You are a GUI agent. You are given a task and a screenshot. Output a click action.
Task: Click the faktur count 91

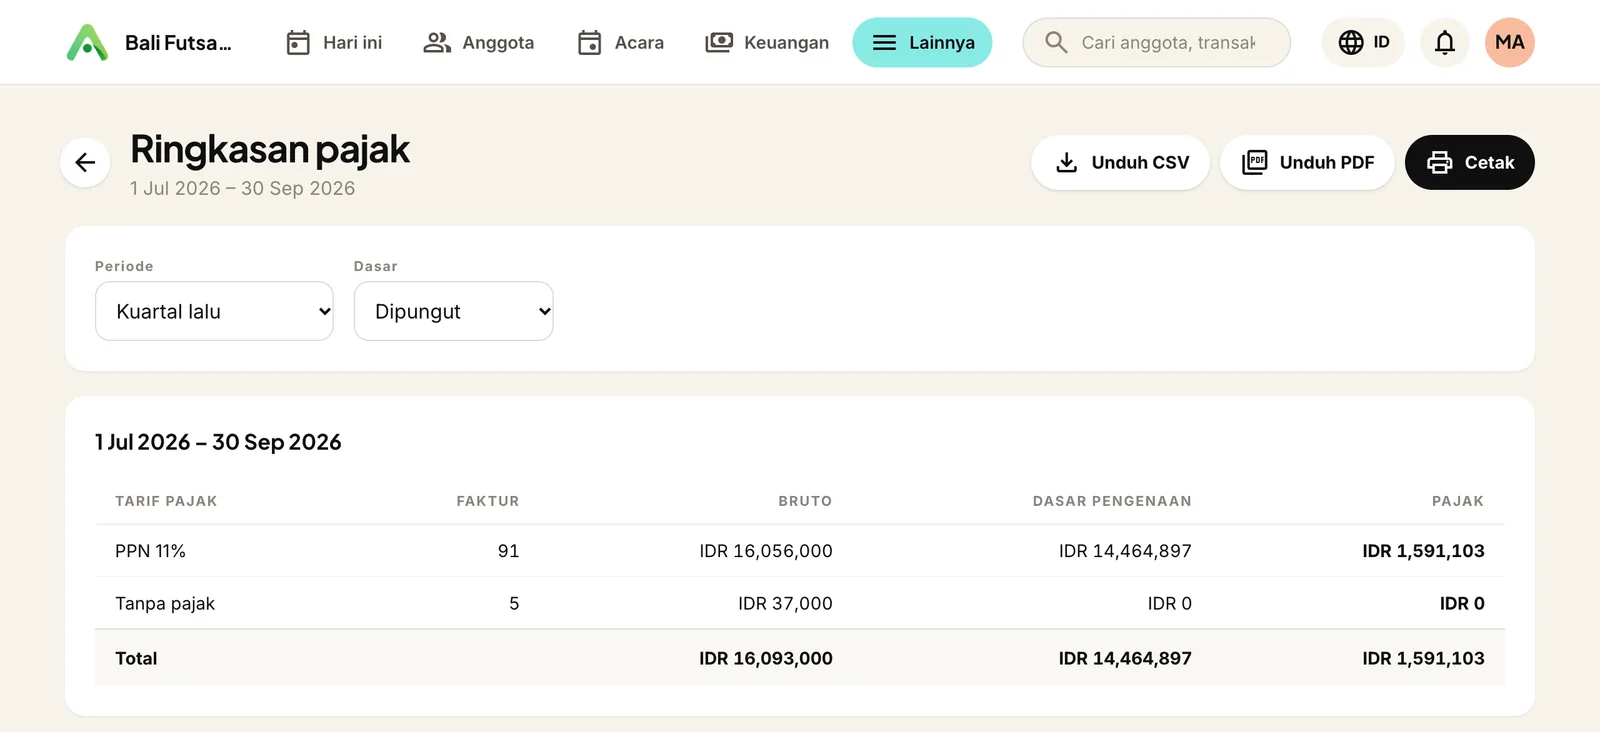tap(508, 551)
